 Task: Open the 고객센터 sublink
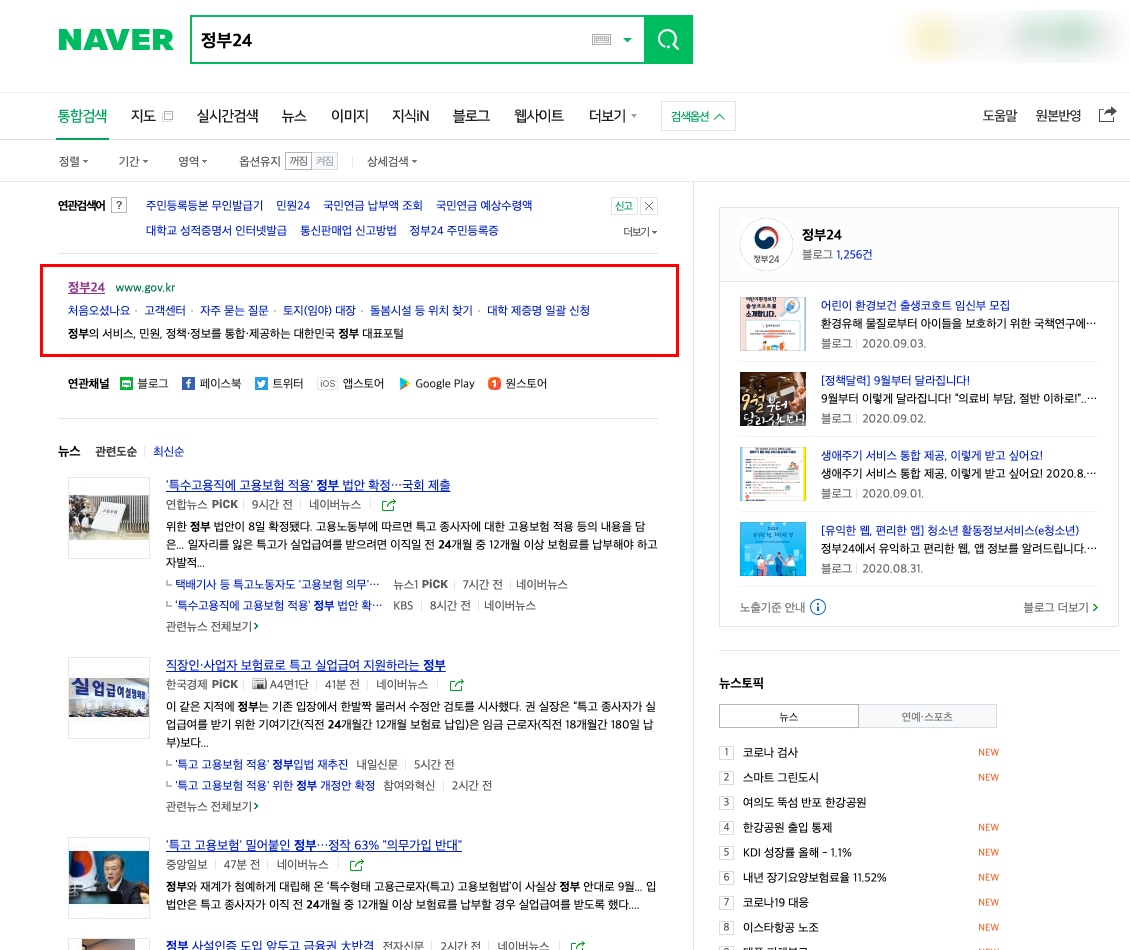(x=165, y=311)
